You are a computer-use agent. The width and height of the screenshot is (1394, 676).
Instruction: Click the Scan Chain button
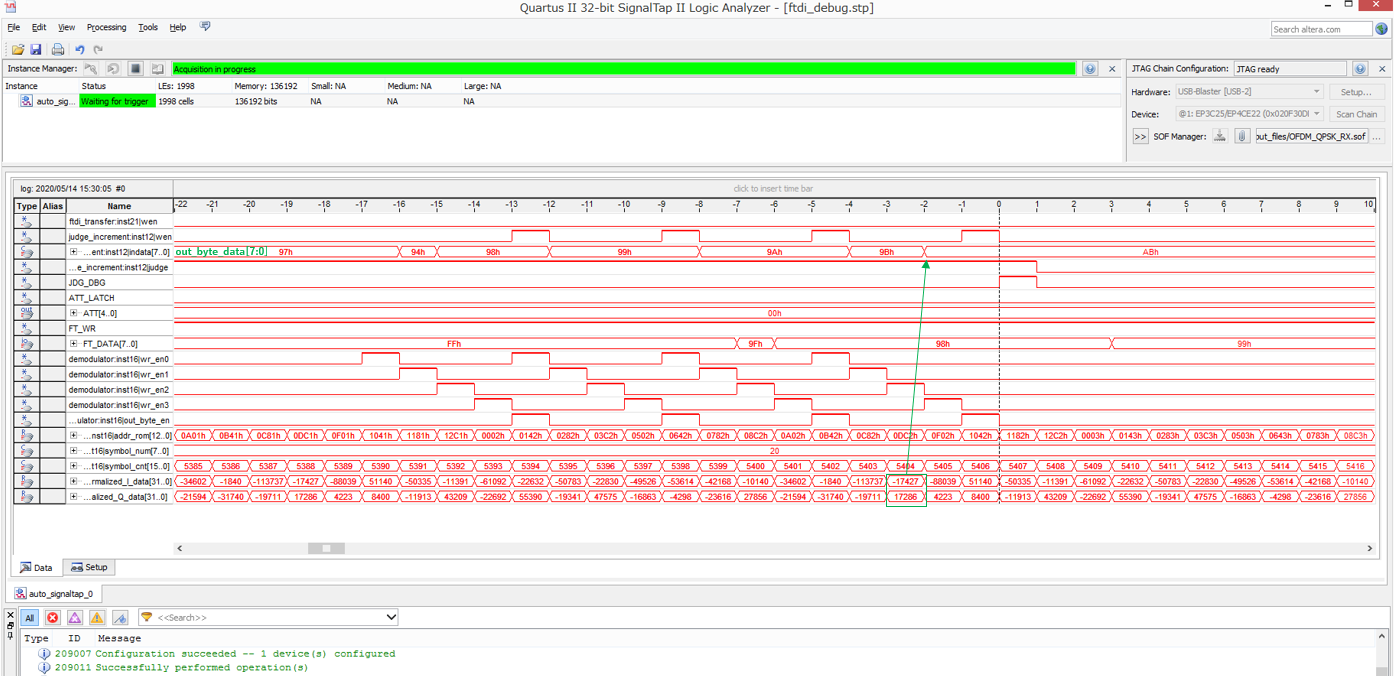[x=1356, y=114]
